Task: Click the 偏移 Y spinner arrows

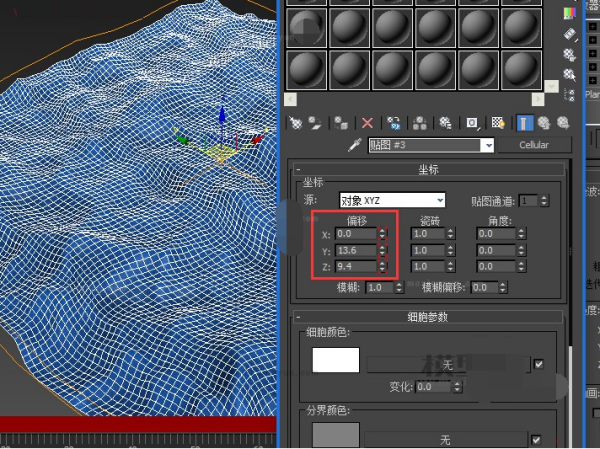Action: (x=382, y=250)
